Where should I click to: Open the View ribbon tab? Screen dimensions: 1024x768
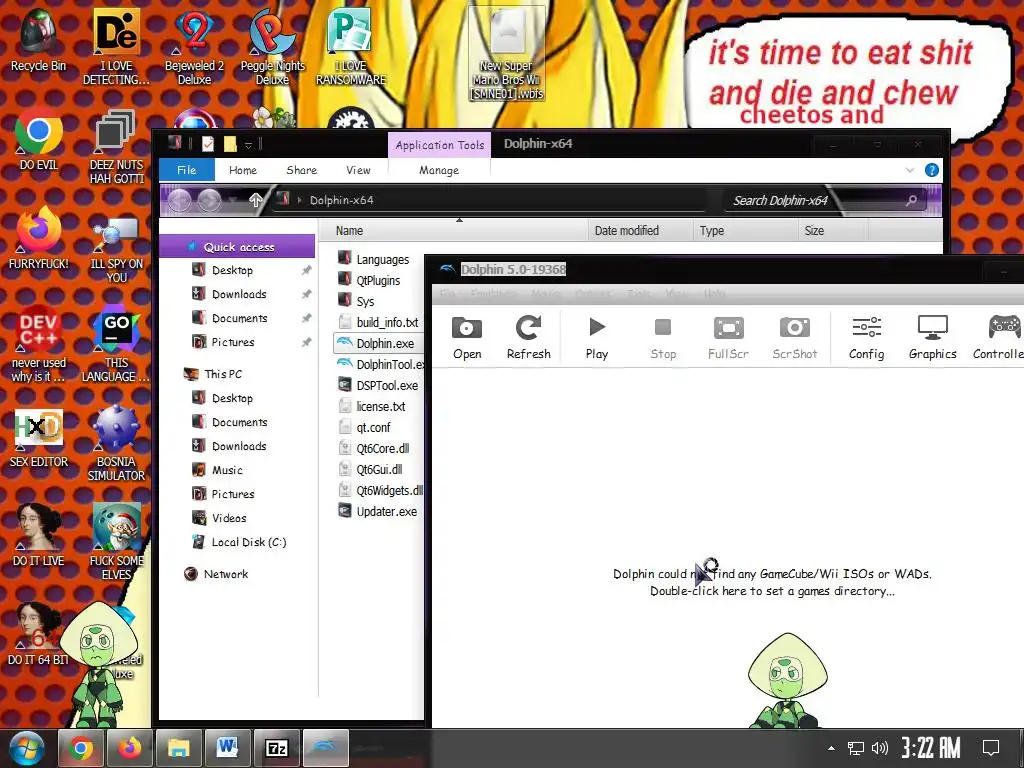coord(358,170)
